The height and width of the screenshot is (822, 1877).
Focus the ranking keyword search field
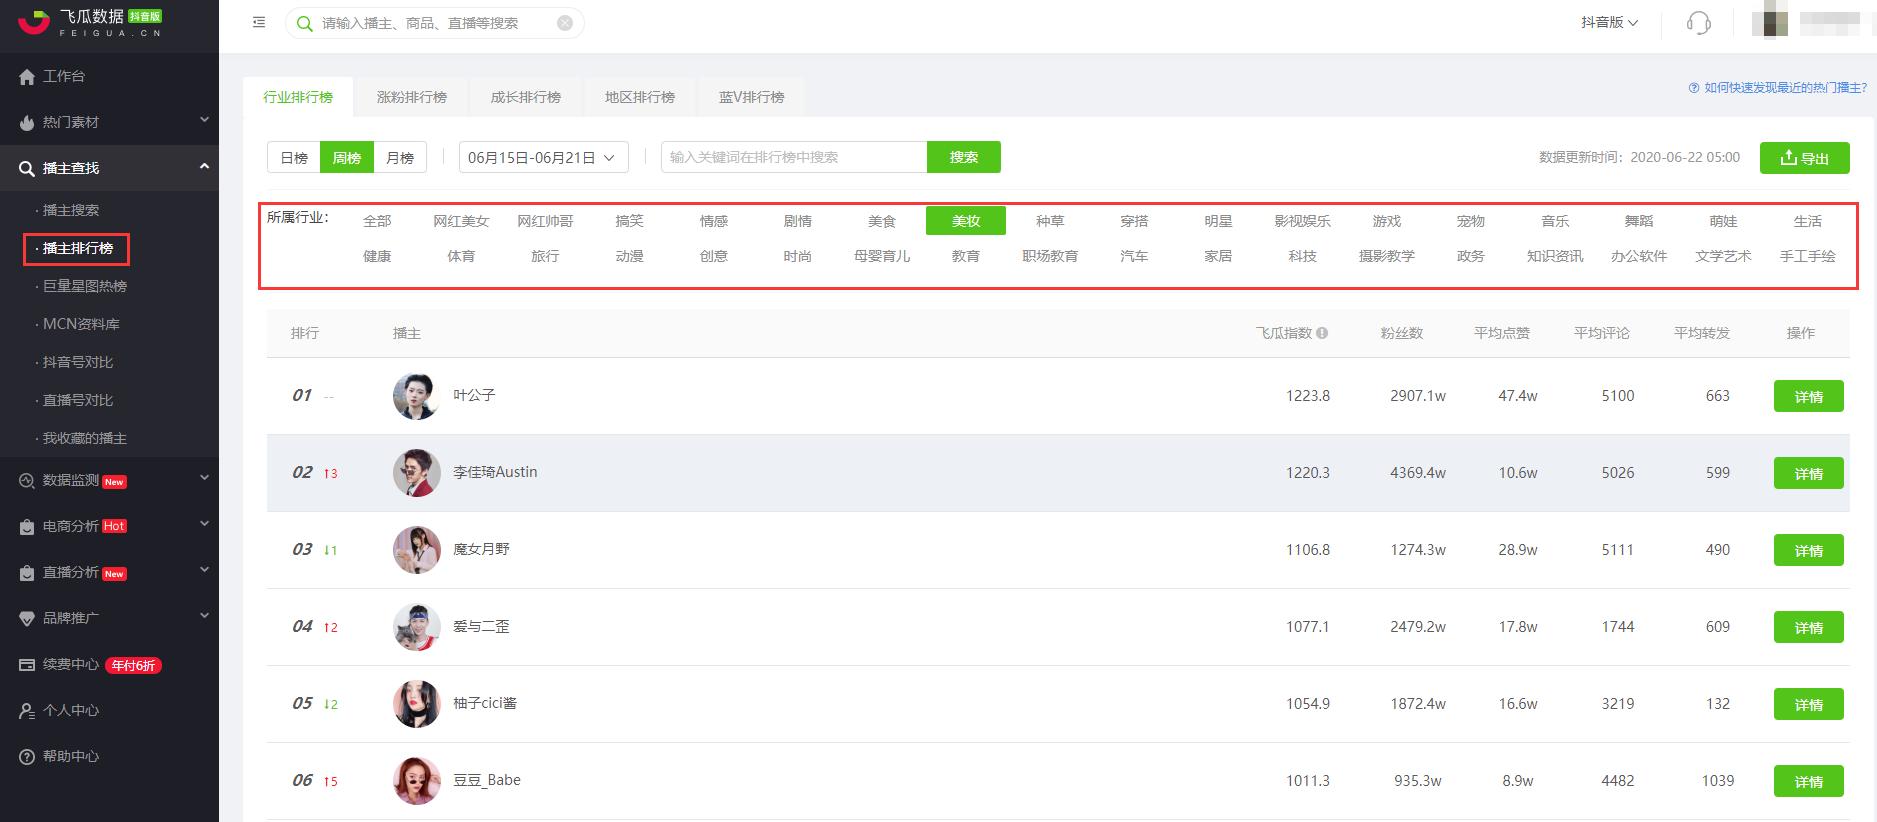coord(794,157)
